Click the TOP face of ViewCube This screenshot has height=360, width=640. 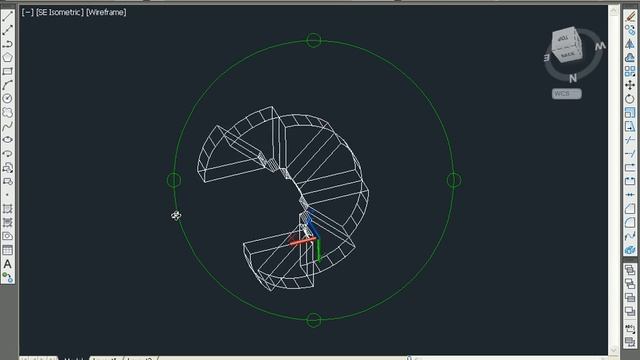point(563,38)
